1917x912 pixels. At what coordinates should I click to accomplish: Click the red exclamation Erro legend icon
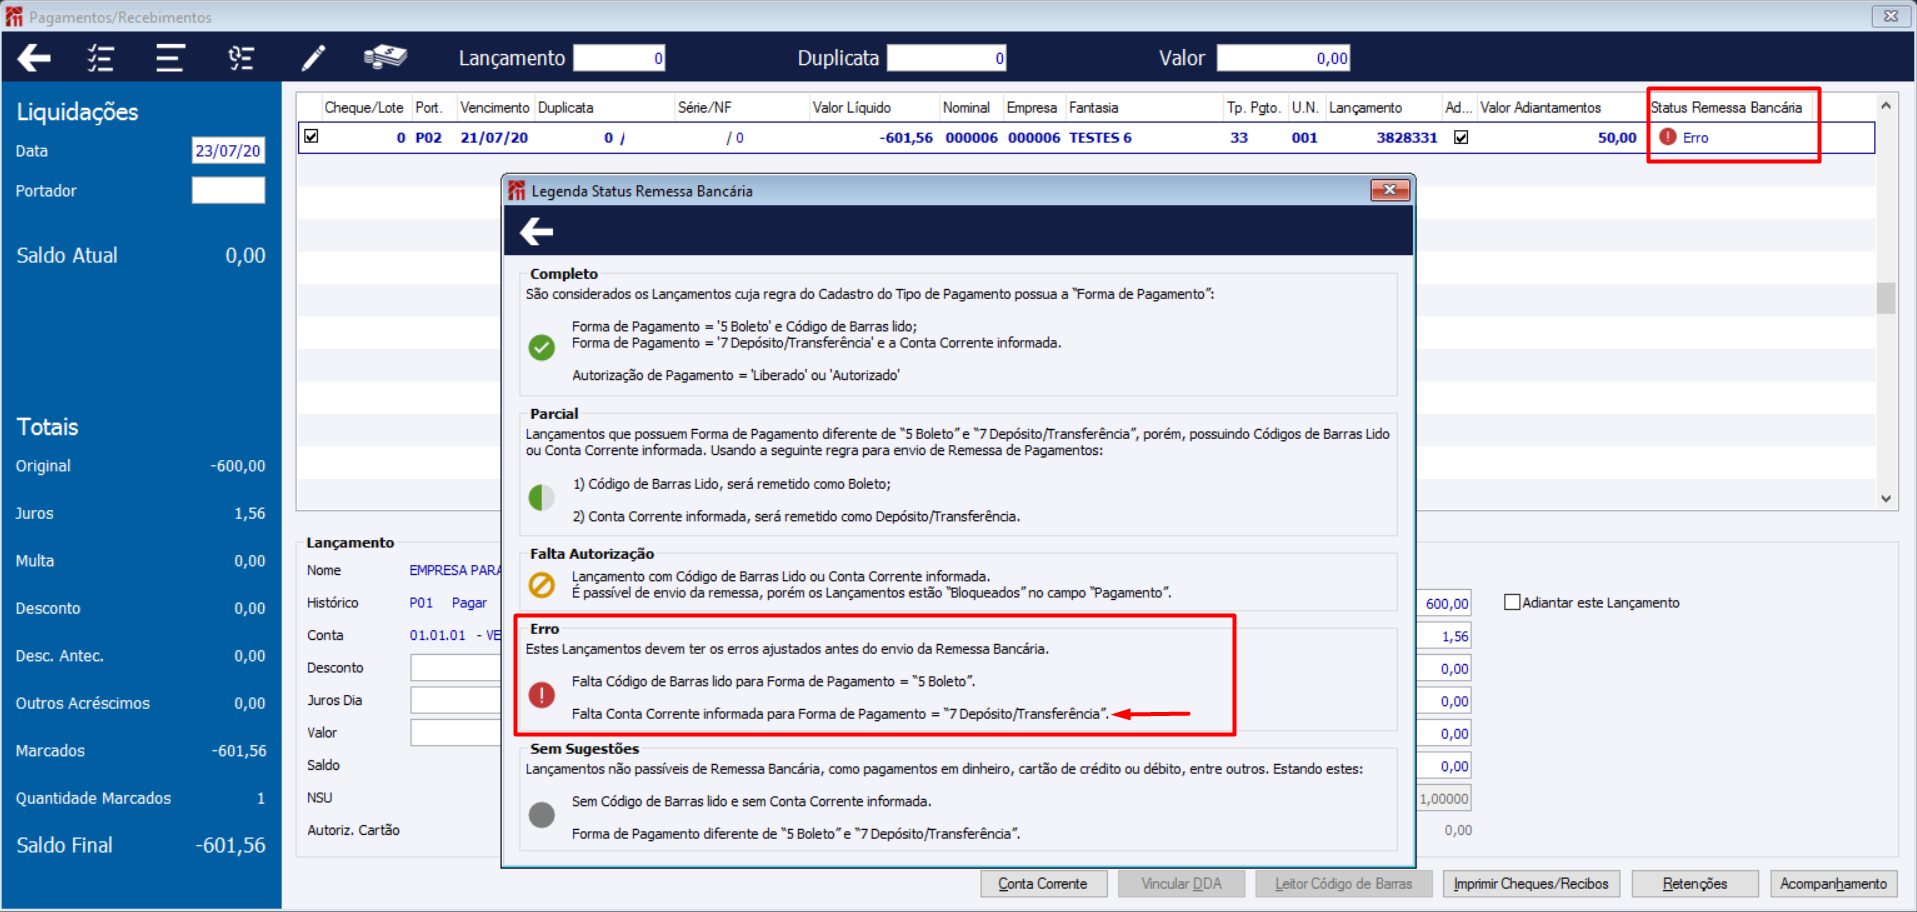pos(541,695)
